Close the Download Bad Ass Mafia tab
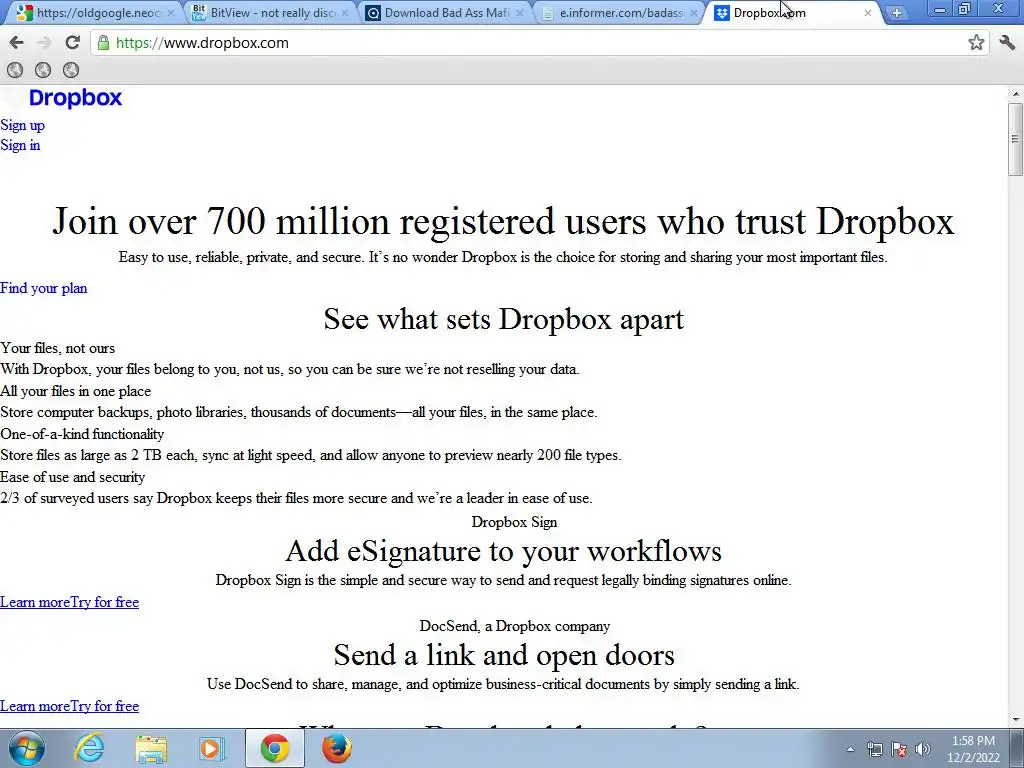Image resolution: width=1024 pixels, height=768 pixels. pyautogui.click(x=520, y=12)
